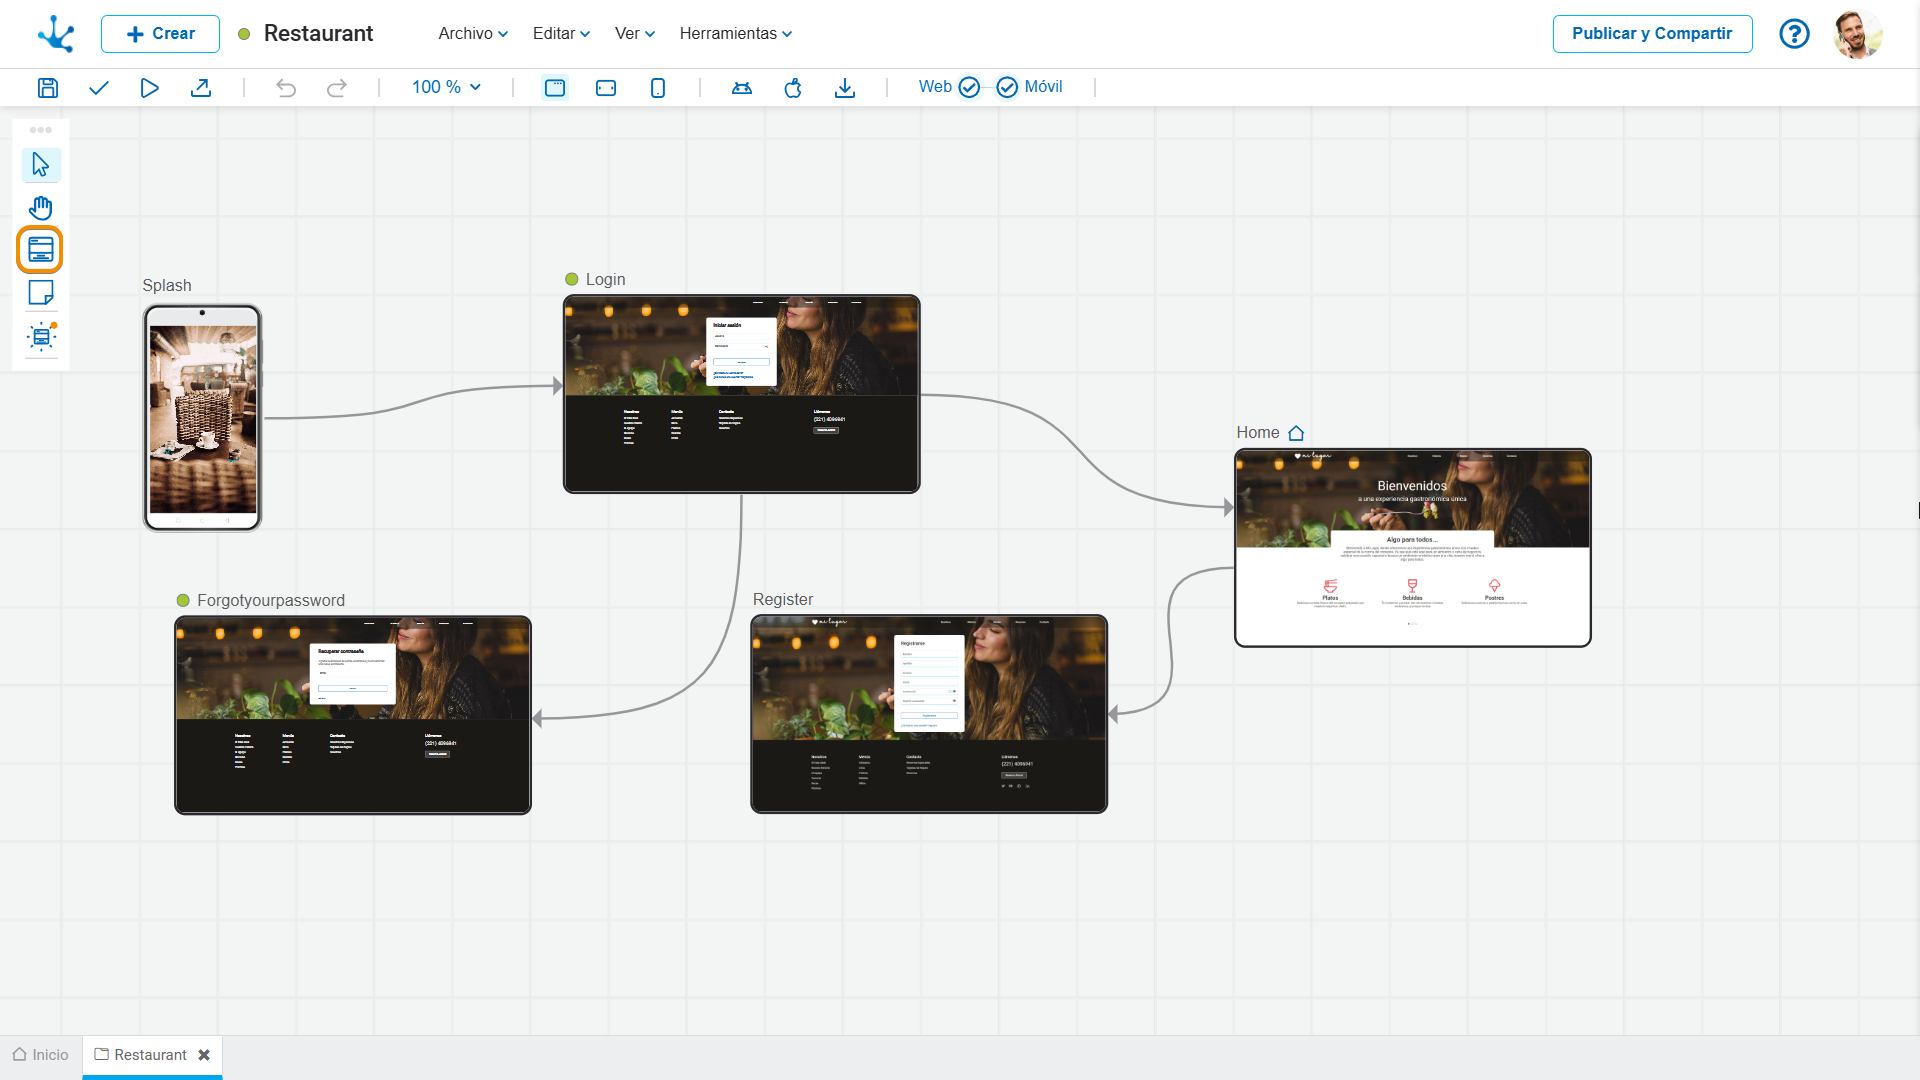1920x1080 pixels.
Task: Click the download icon in toolbar
Action: tap(845, 88)
